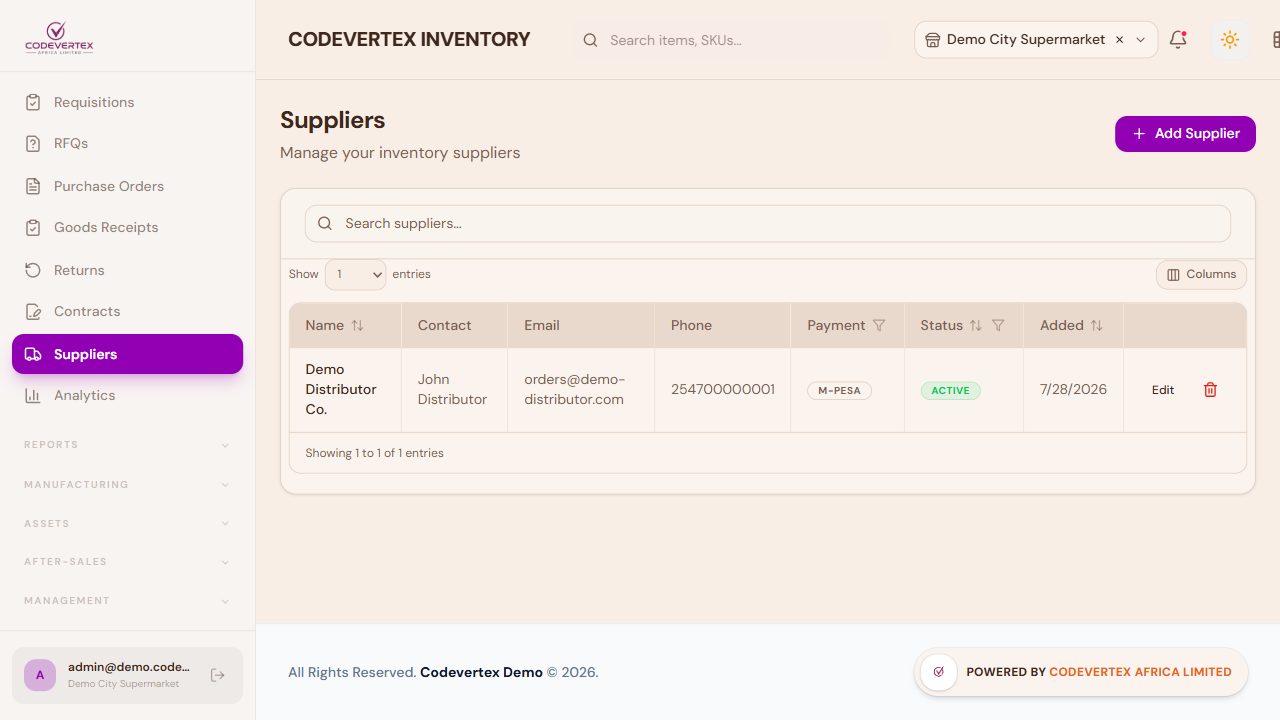
Task: Sort table by Name column
Action: 357,325
